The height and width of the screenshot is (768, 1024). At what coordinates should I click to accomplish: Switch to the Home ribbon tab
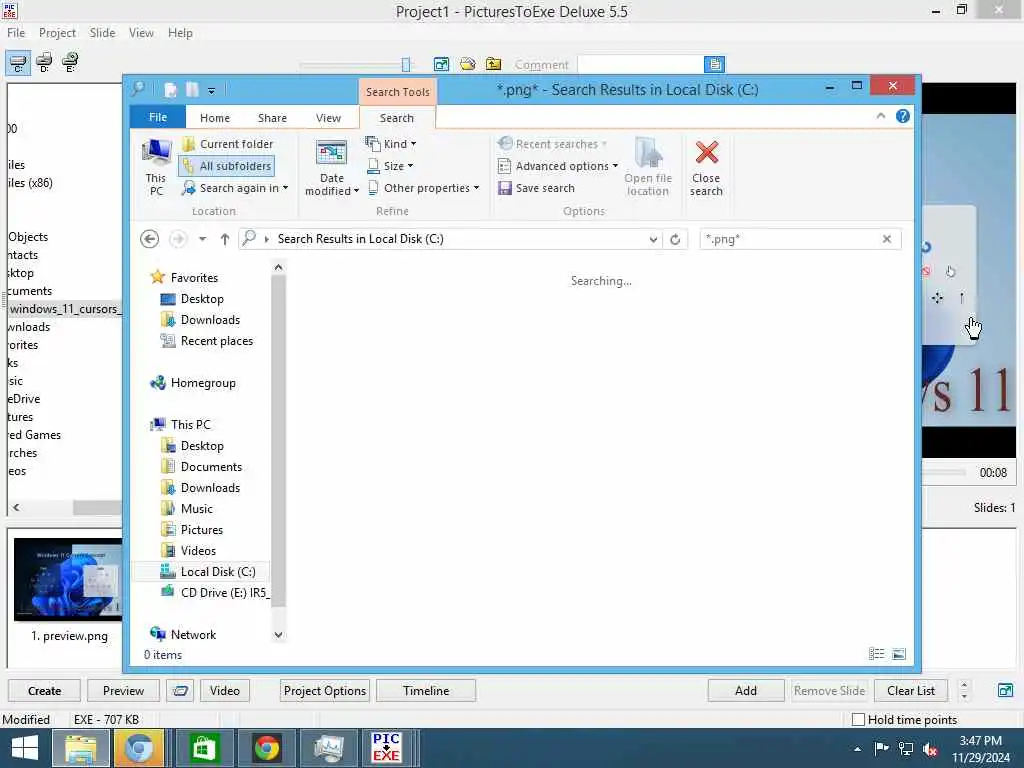pos(215,118)
